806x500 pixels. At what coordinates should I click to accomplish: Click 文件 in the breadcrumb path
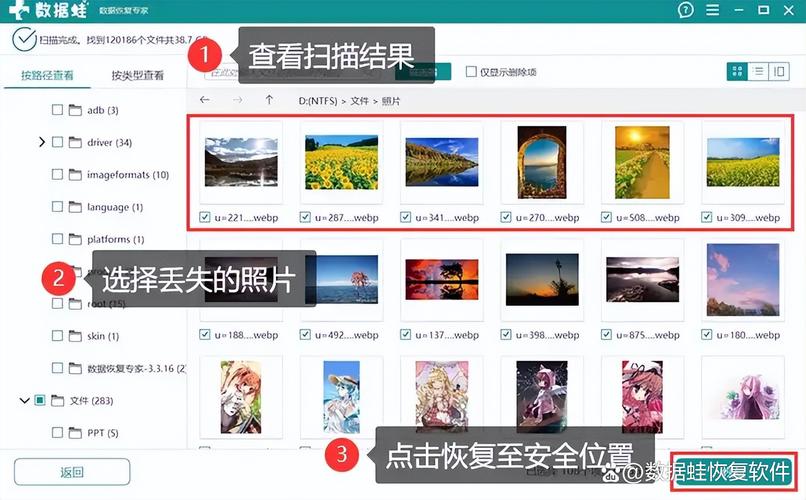click(x=359, y=101)
